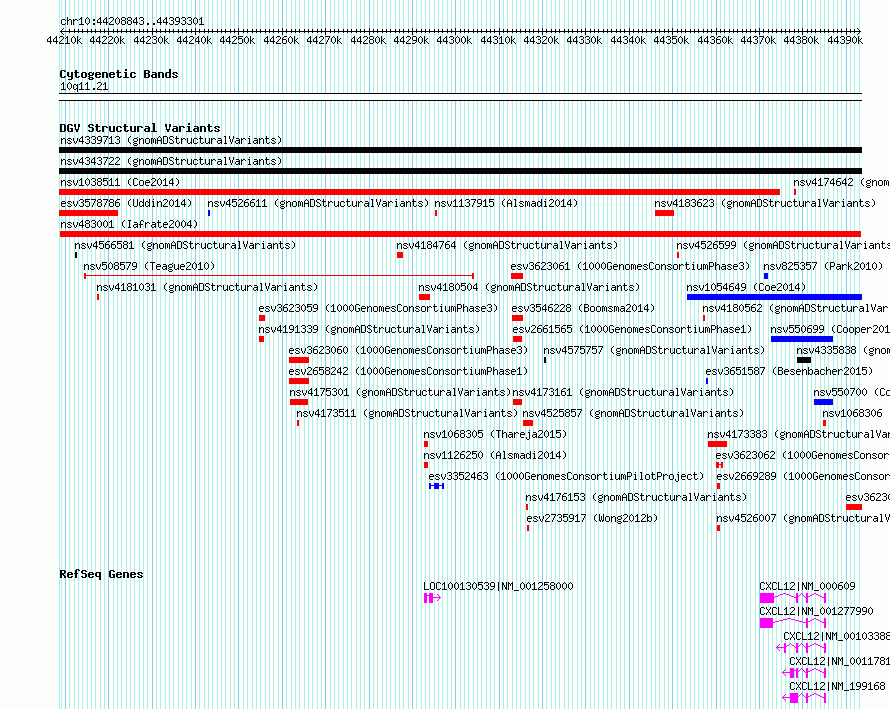This screenshot has height=709, width=890.
Task: Open nsv4184764 gnomAD label
Action: 507,245
